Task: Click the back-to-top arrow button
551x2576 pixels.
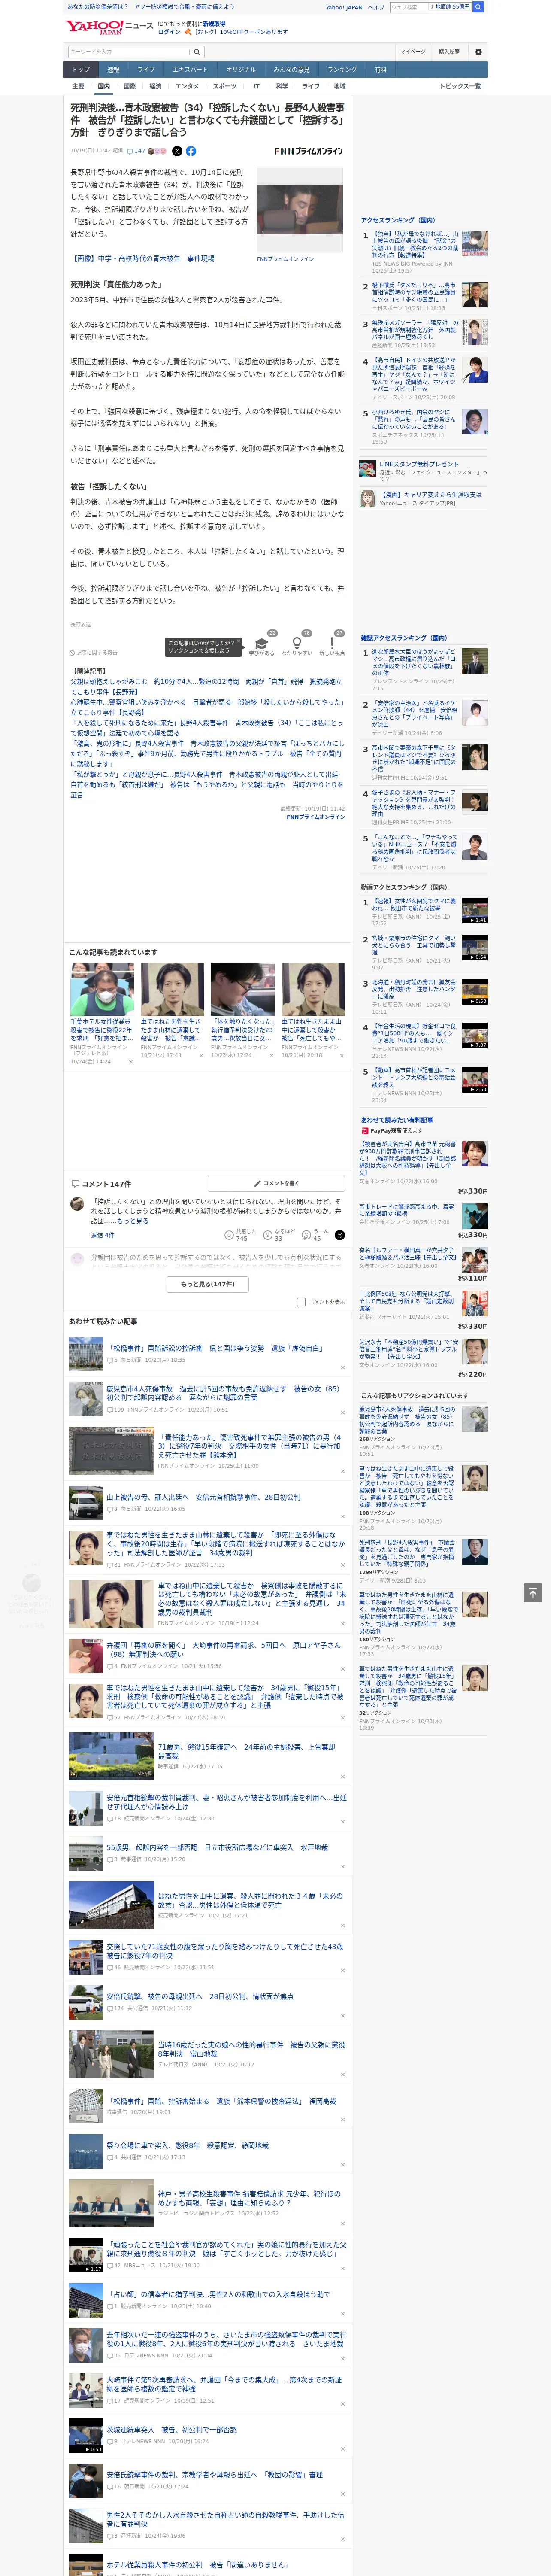Action: coord(532,1593)
